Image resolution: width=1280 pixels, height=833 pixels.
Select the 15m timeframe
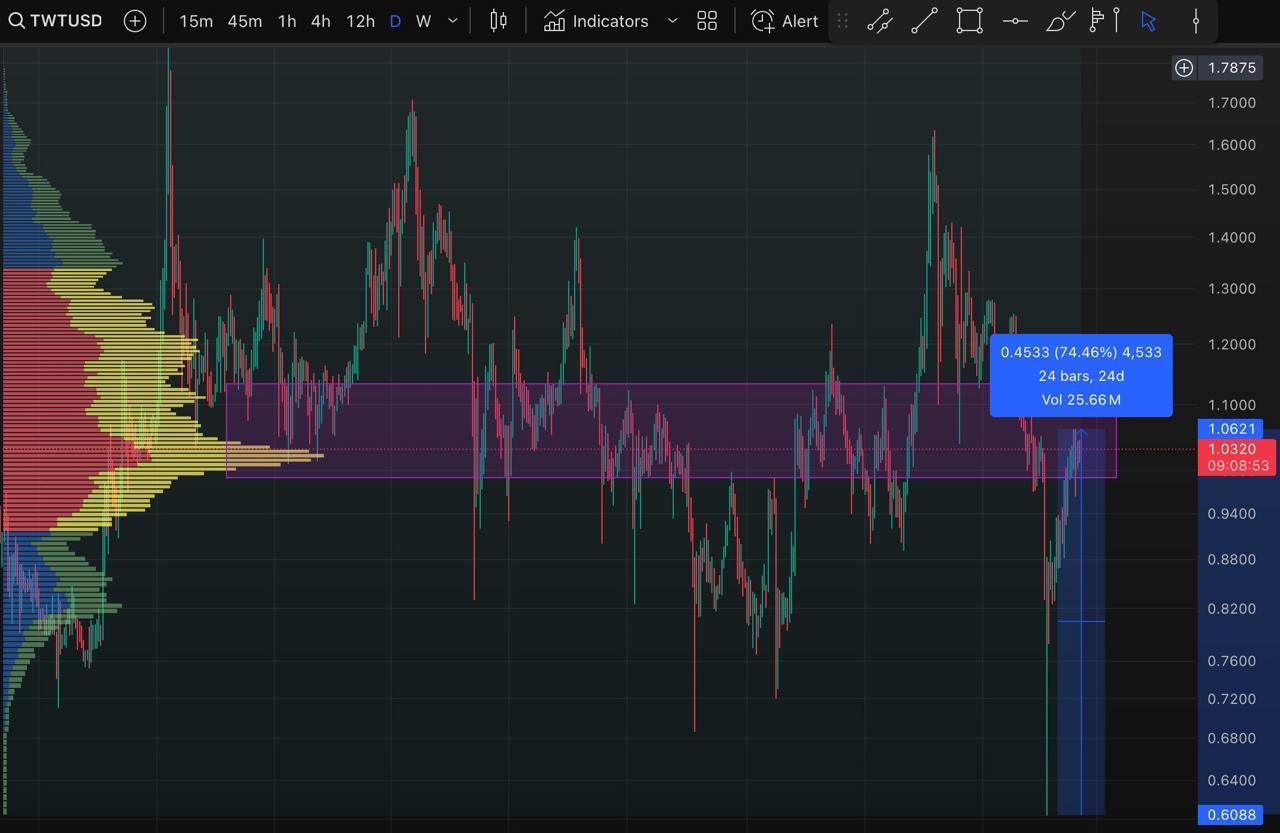point(196,20)
